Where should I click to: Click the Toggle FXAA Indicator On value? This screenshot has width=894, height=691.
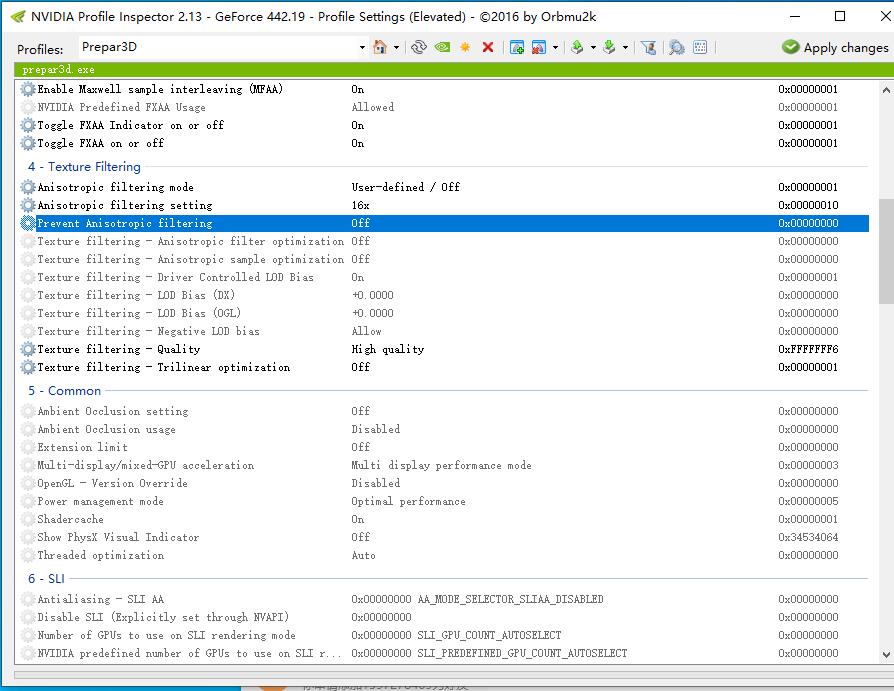click(358, 125)
